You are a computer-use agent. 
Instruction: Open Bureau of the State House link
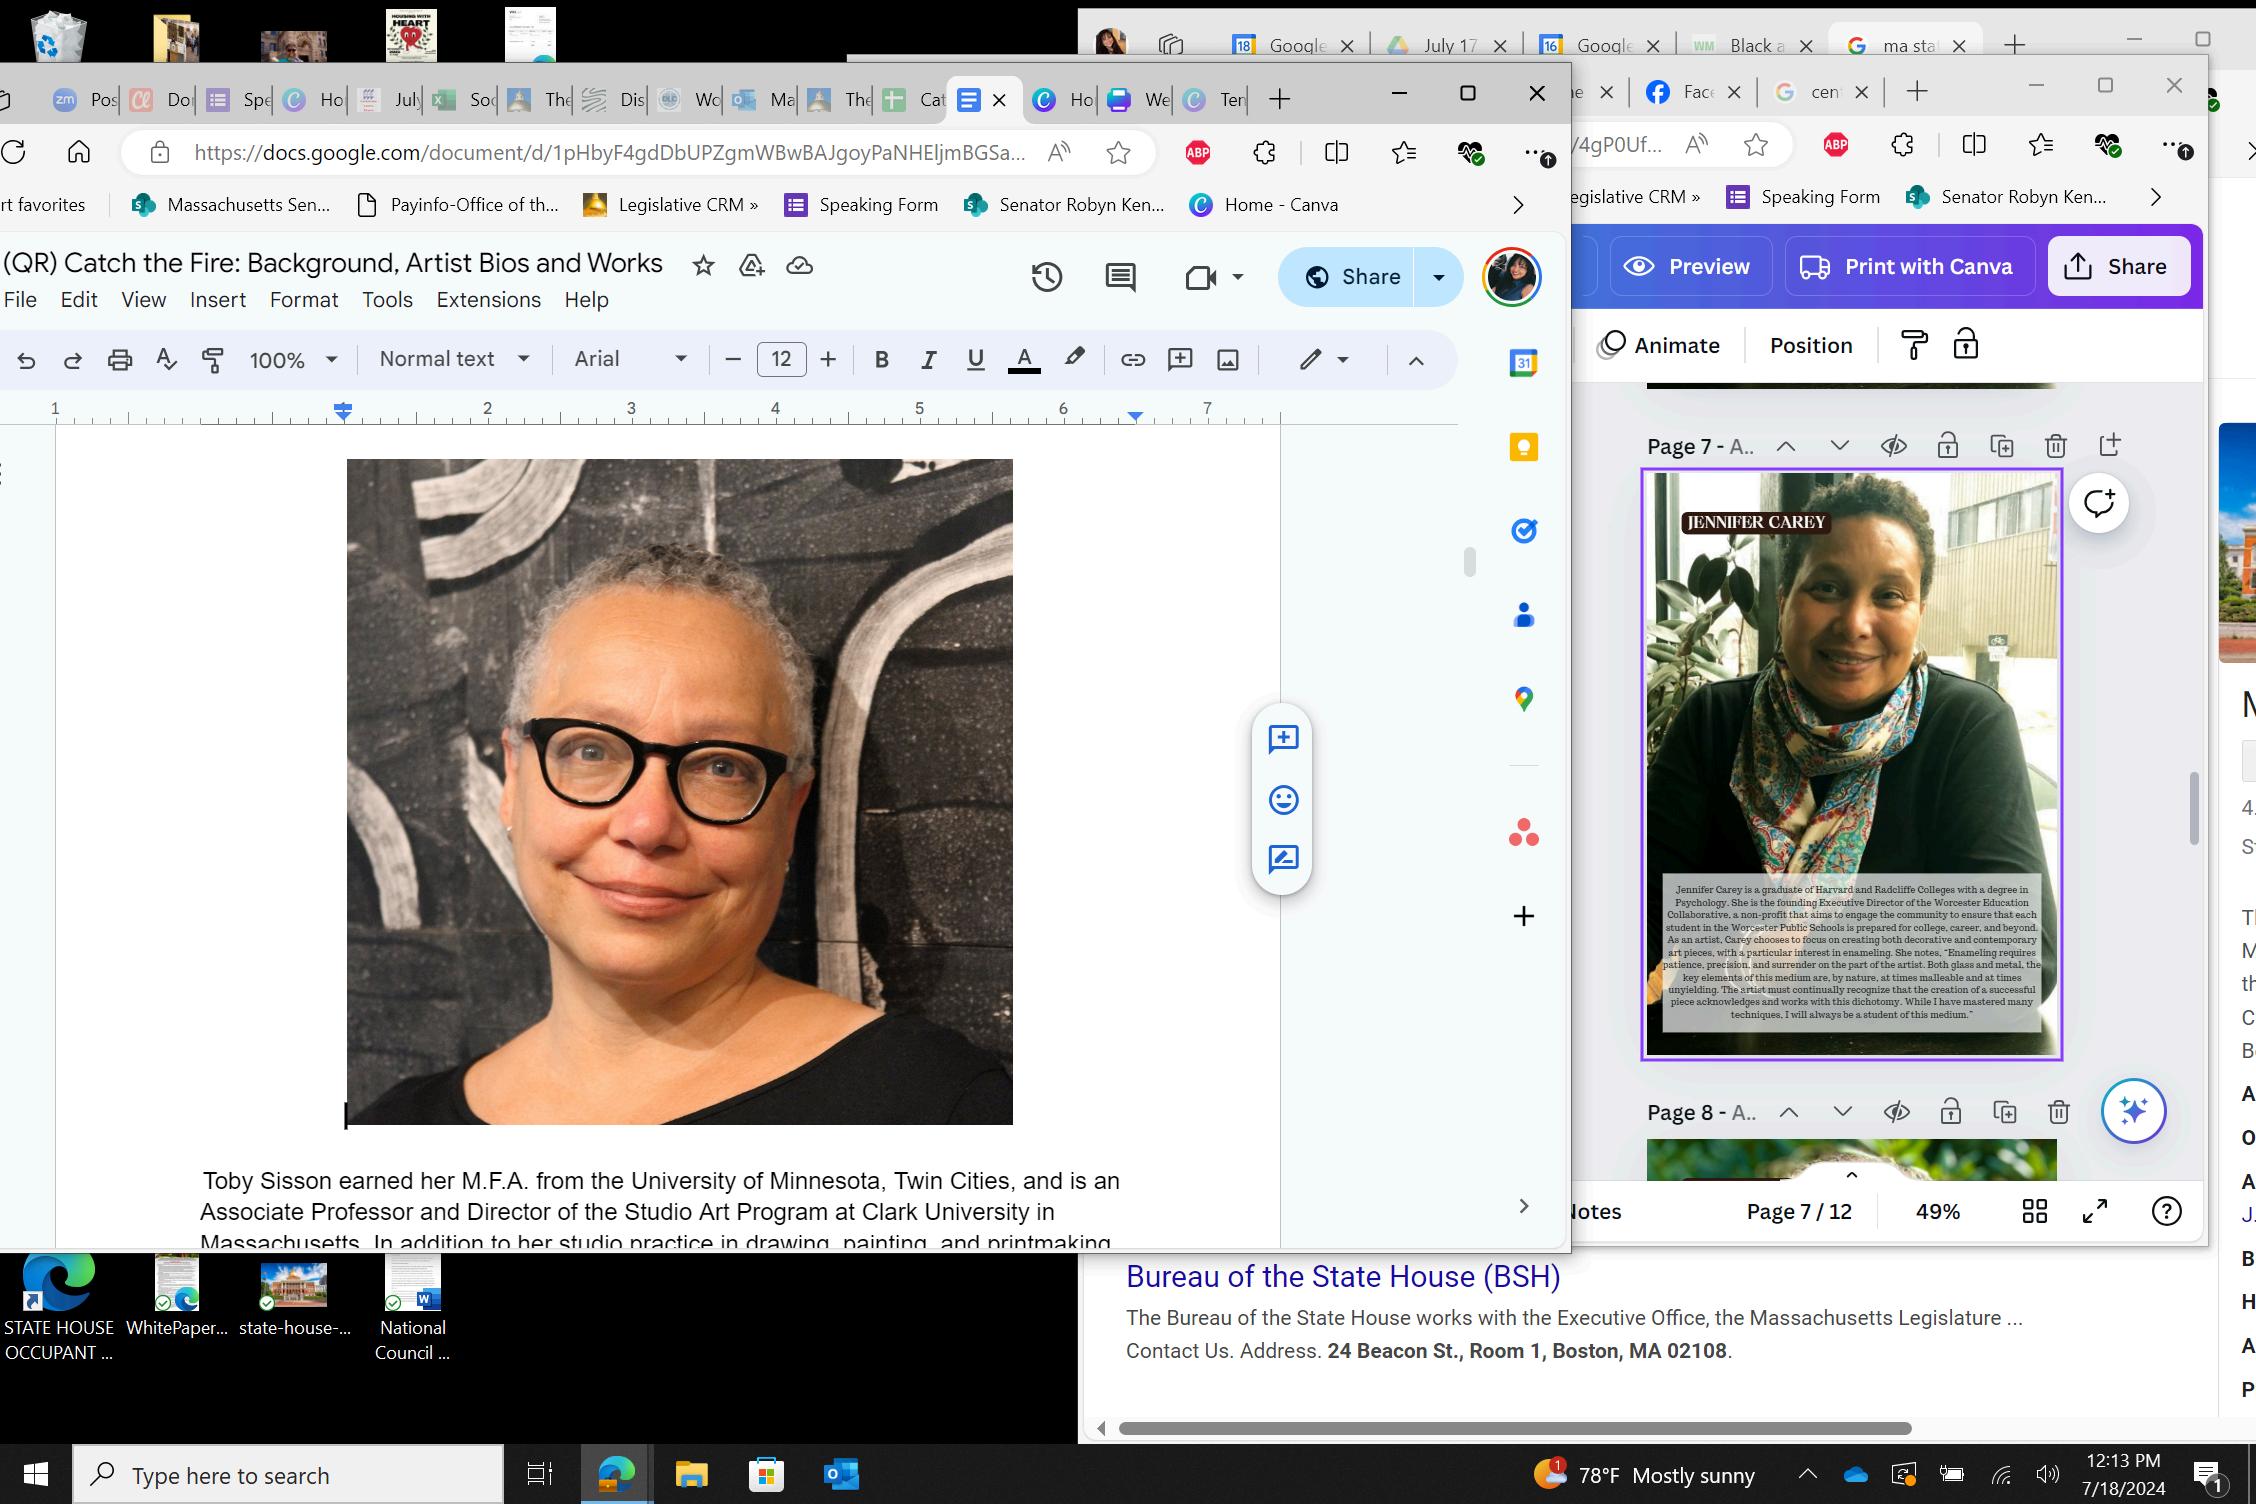coord(1343,1277)
